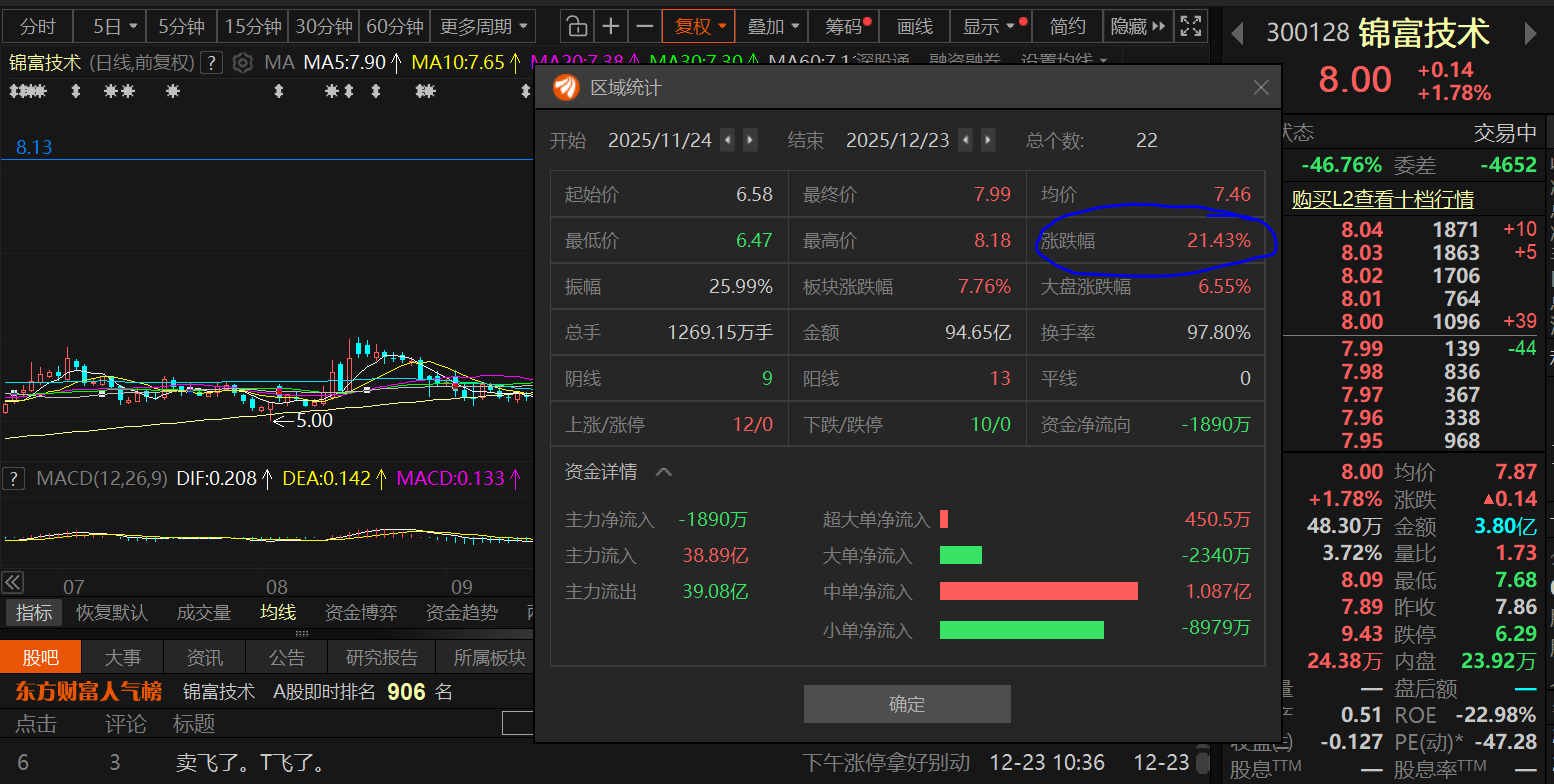Open the post 卖飞了。T飞了。

(x=250, y=764)
